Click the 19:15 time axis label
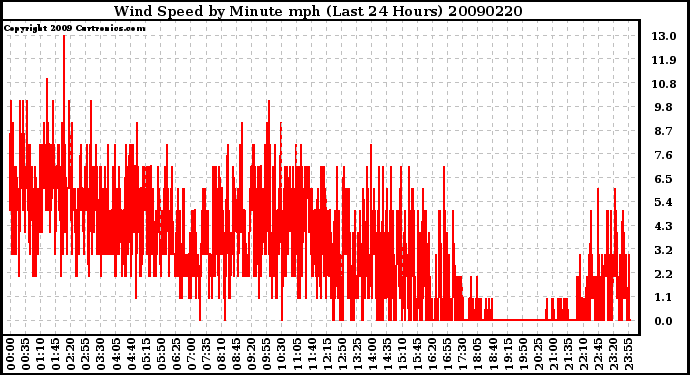Viewport: 690px width, 375px height. 507,354
